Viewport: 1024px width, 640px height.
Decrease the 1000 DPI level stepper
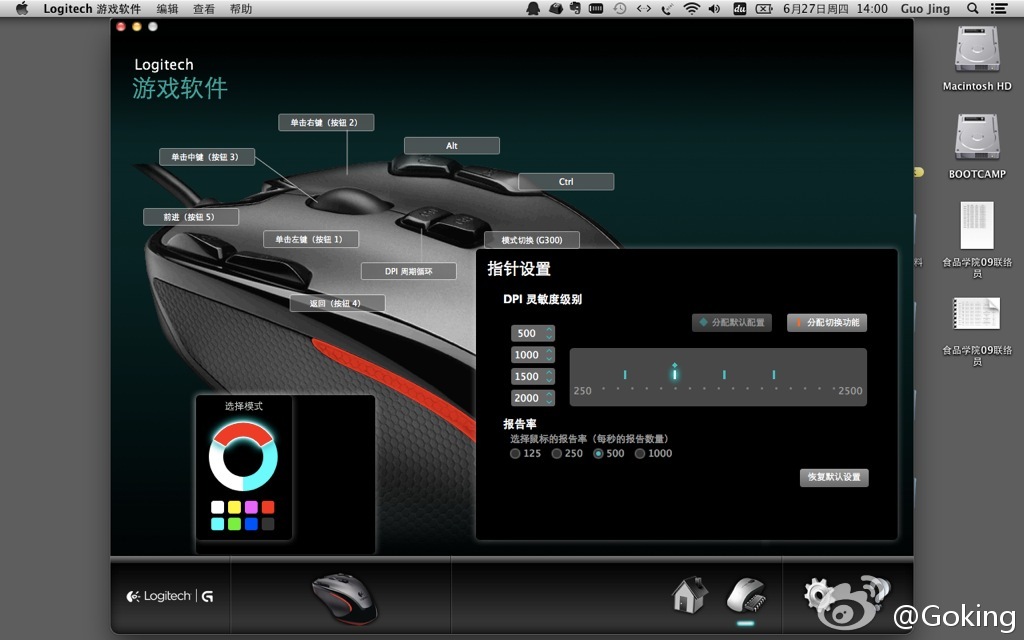tap(549, 359)
